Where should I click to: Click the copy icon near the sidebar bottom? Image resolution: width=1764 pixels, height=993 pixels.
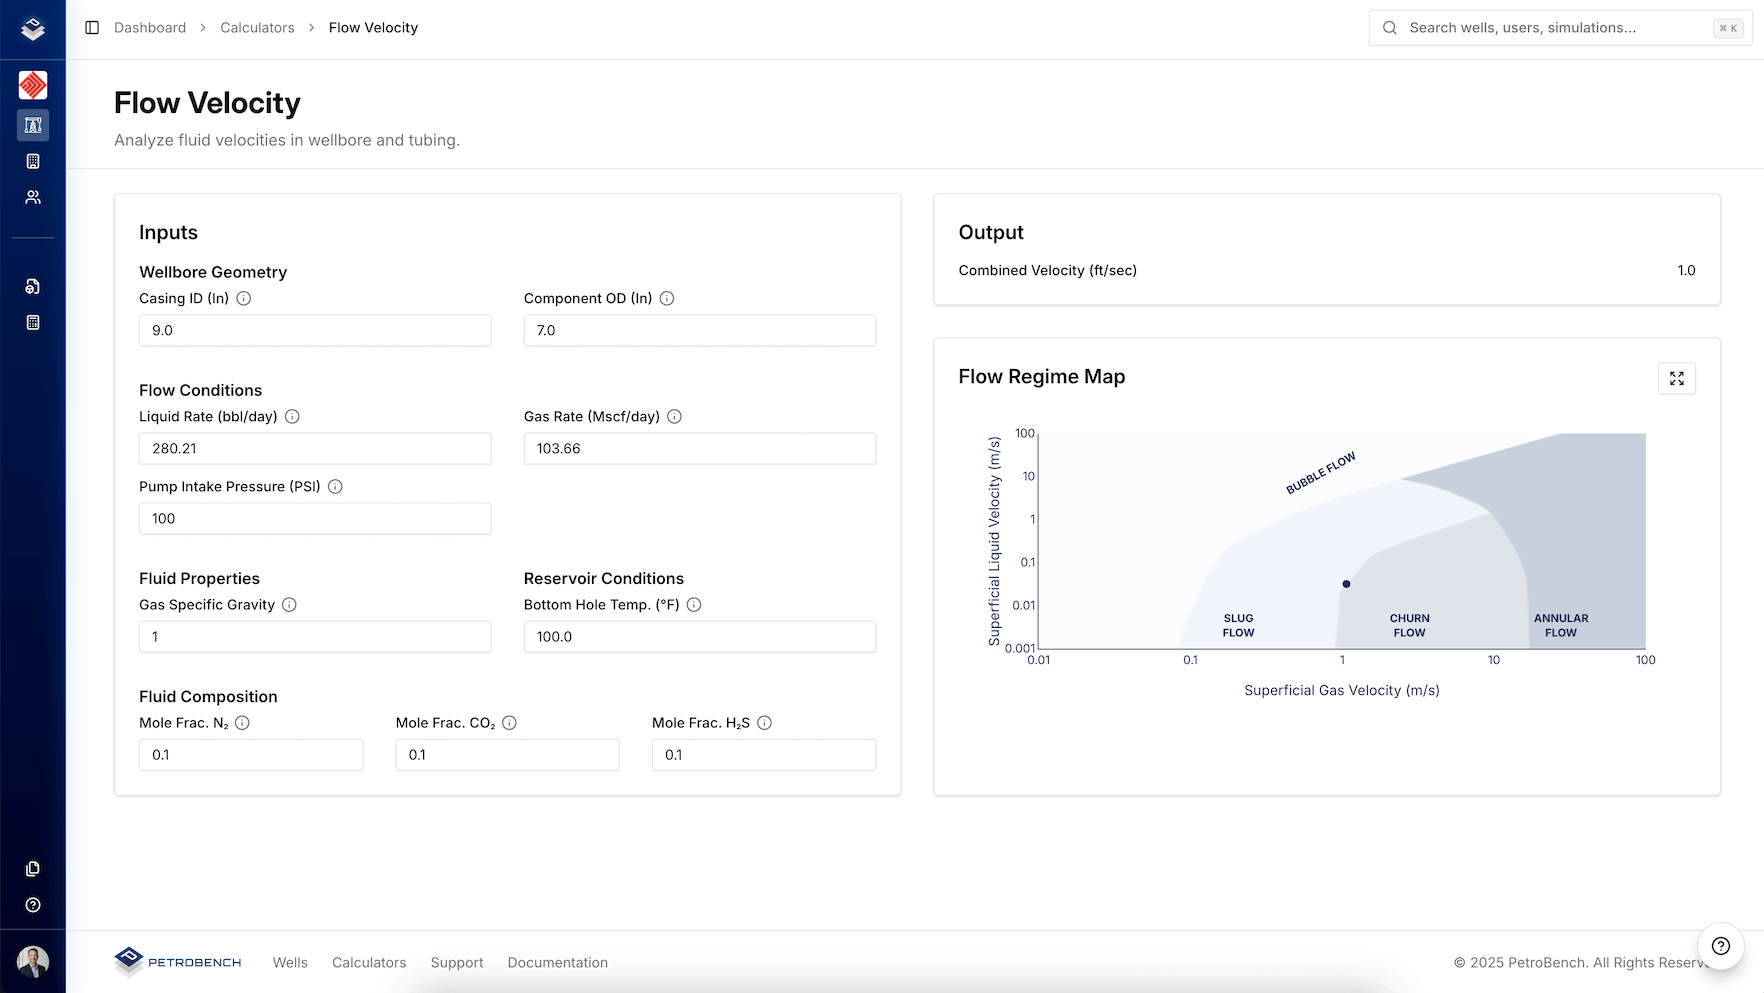pos(33,869)
